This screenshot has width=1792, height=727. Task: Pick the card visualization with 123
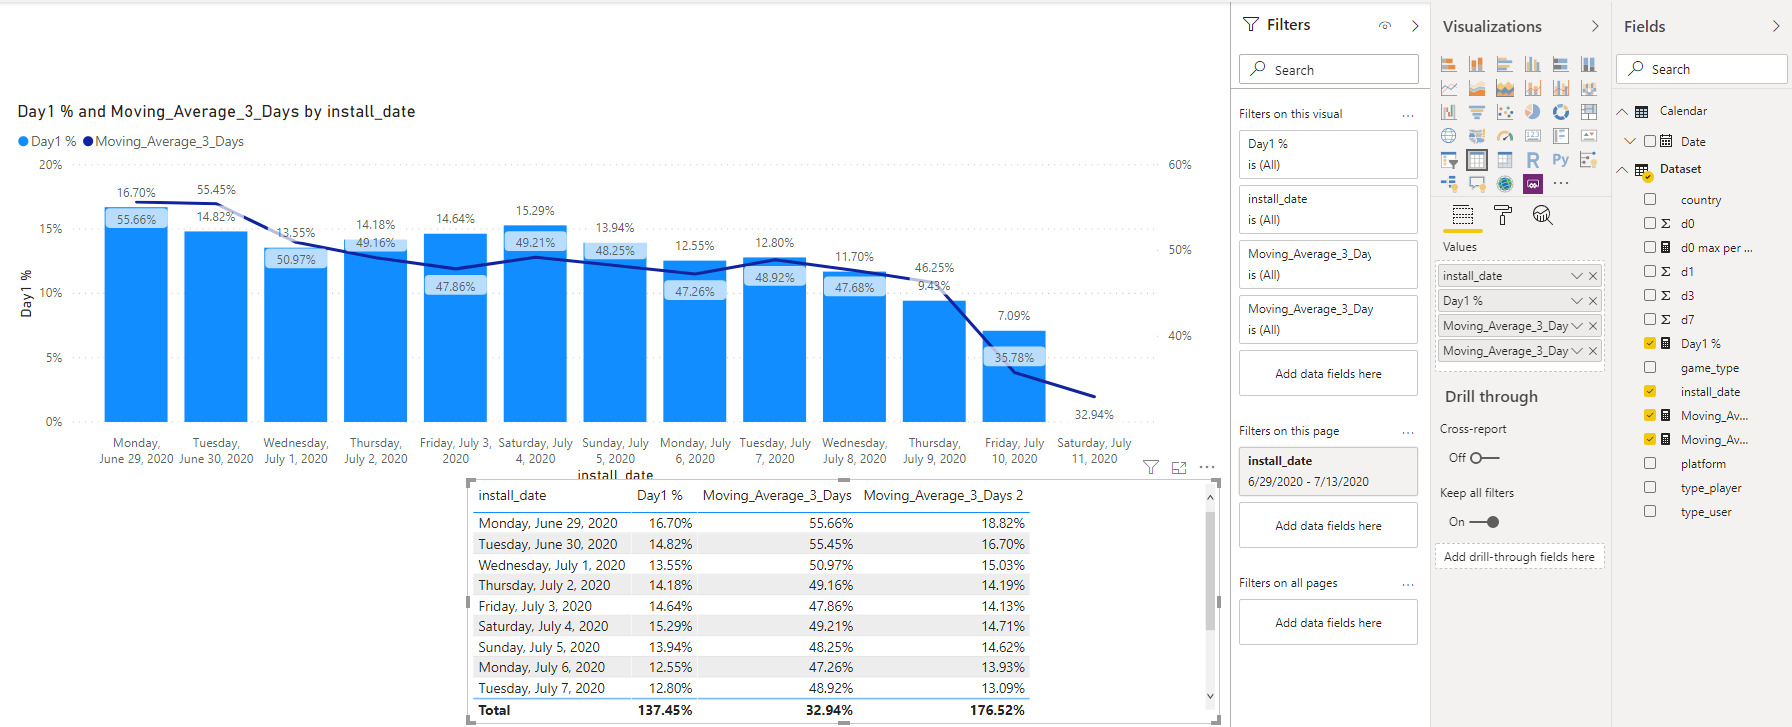click(x=1532, y=136)
